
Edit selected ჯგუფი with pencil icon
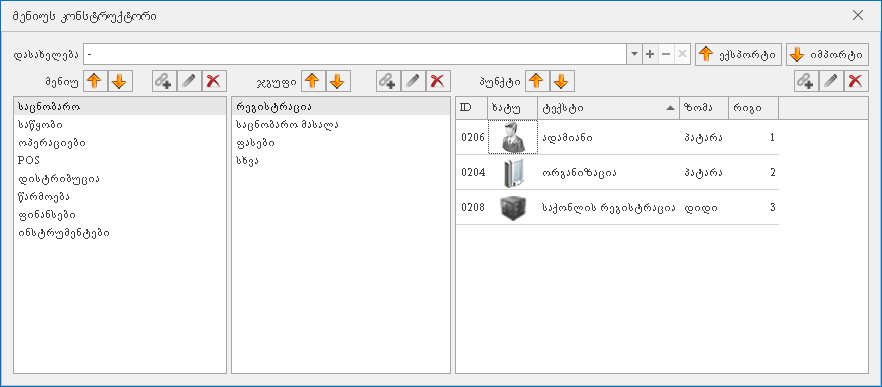tap(413, 82)
